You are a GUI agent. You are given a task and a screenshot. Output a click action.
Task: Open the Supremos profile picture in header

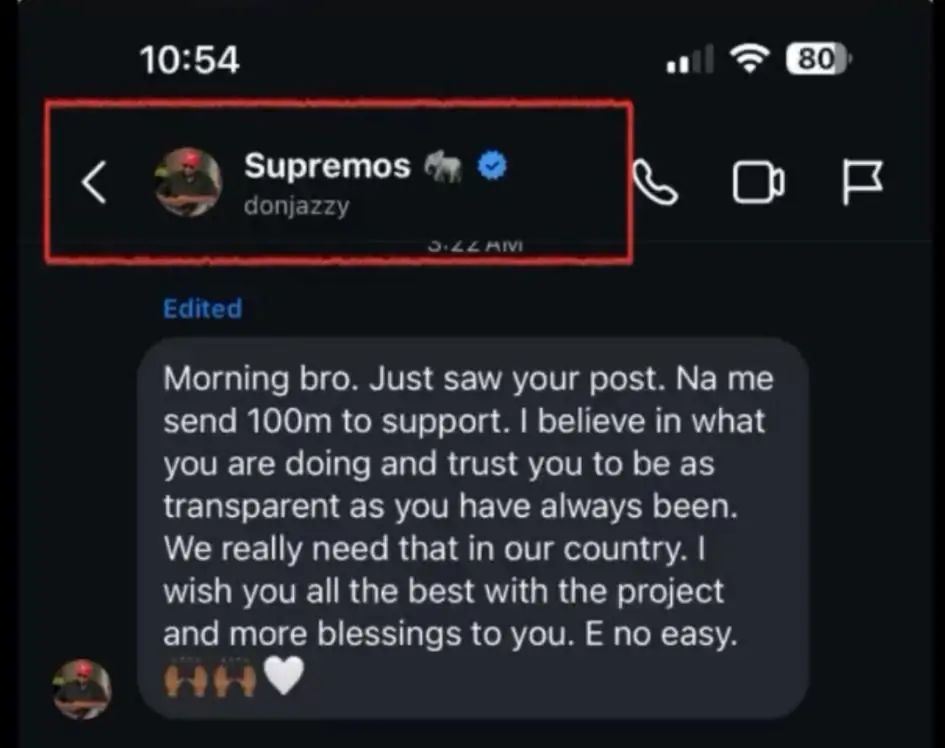coord(188,182)
